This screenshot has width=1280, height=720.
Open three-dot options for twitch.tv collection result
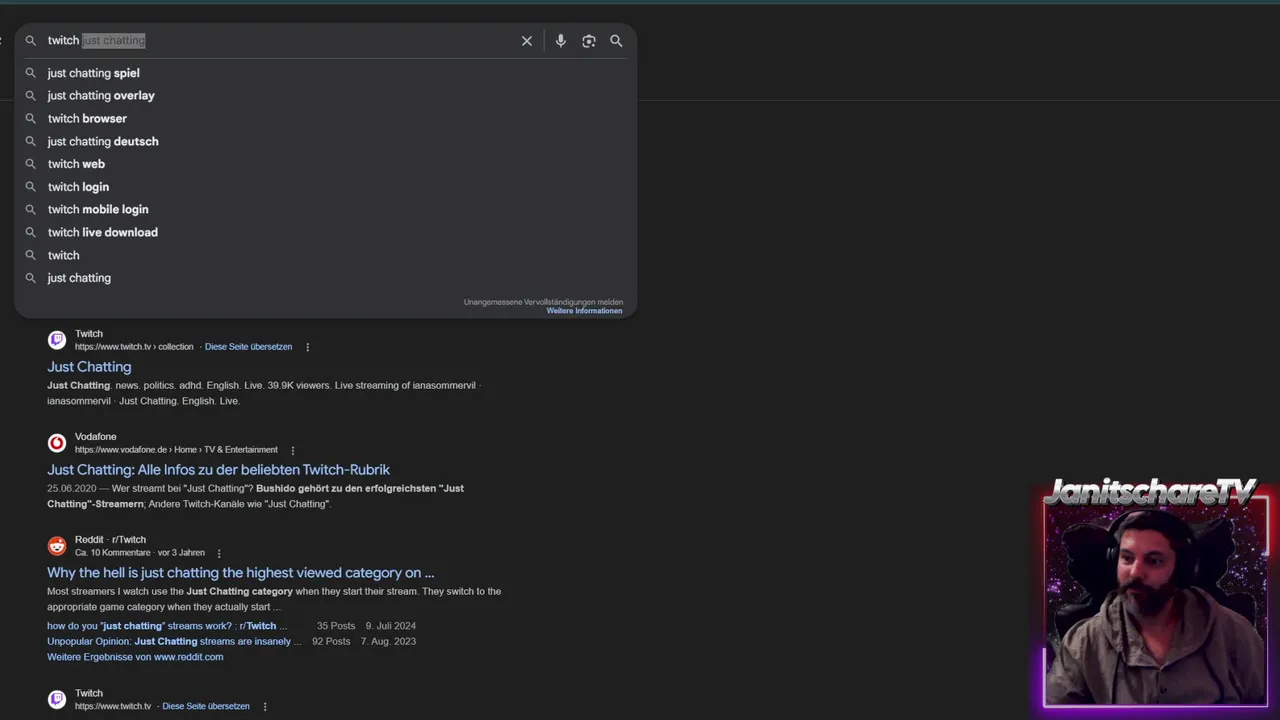click(x=307, y=347)
